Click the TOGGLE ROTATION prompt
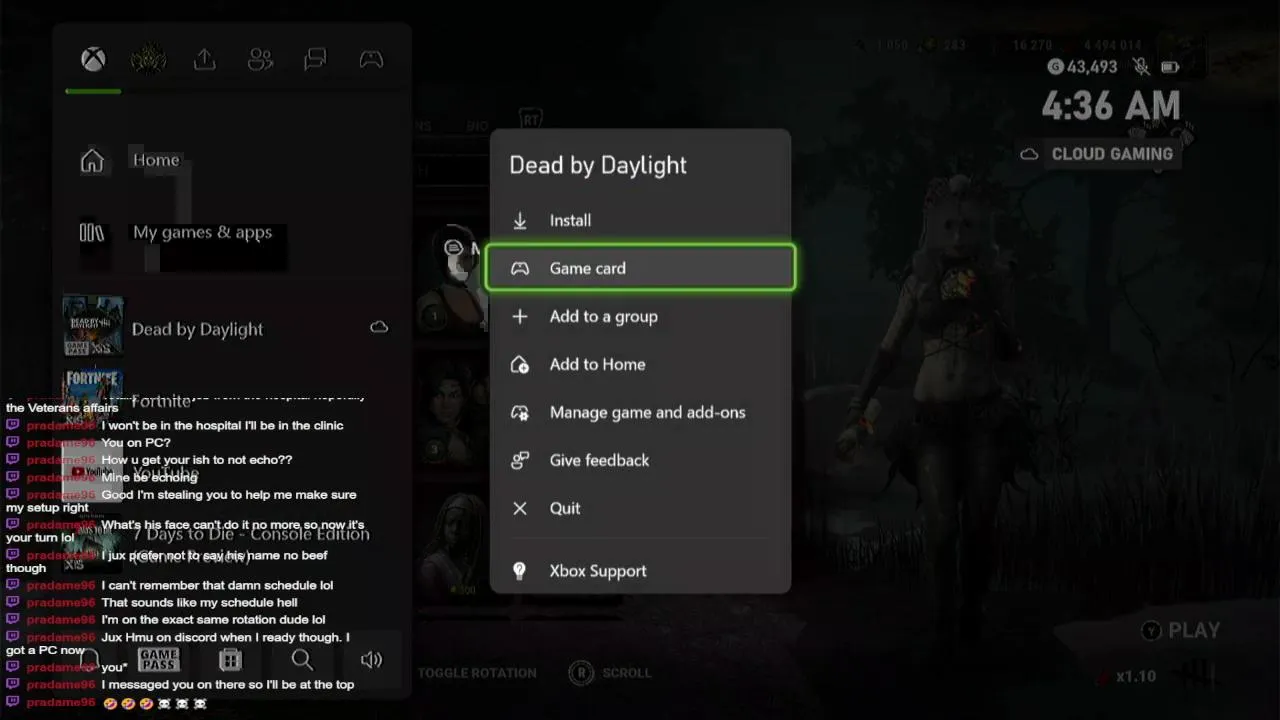This screenshot has height=720, width=1280. 476,673
